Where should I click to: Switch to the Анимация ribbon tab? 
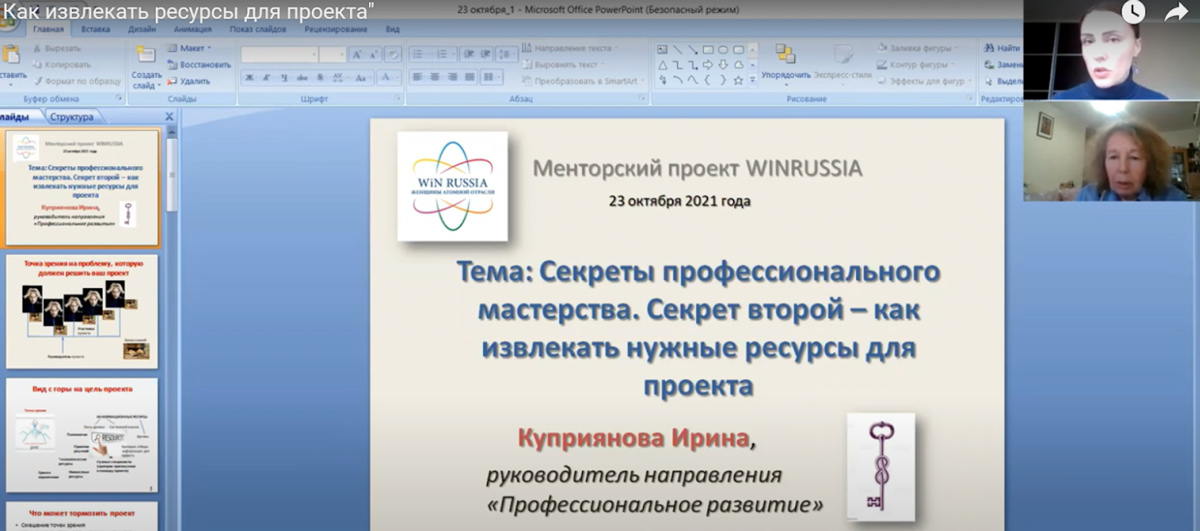click(193, 29)
